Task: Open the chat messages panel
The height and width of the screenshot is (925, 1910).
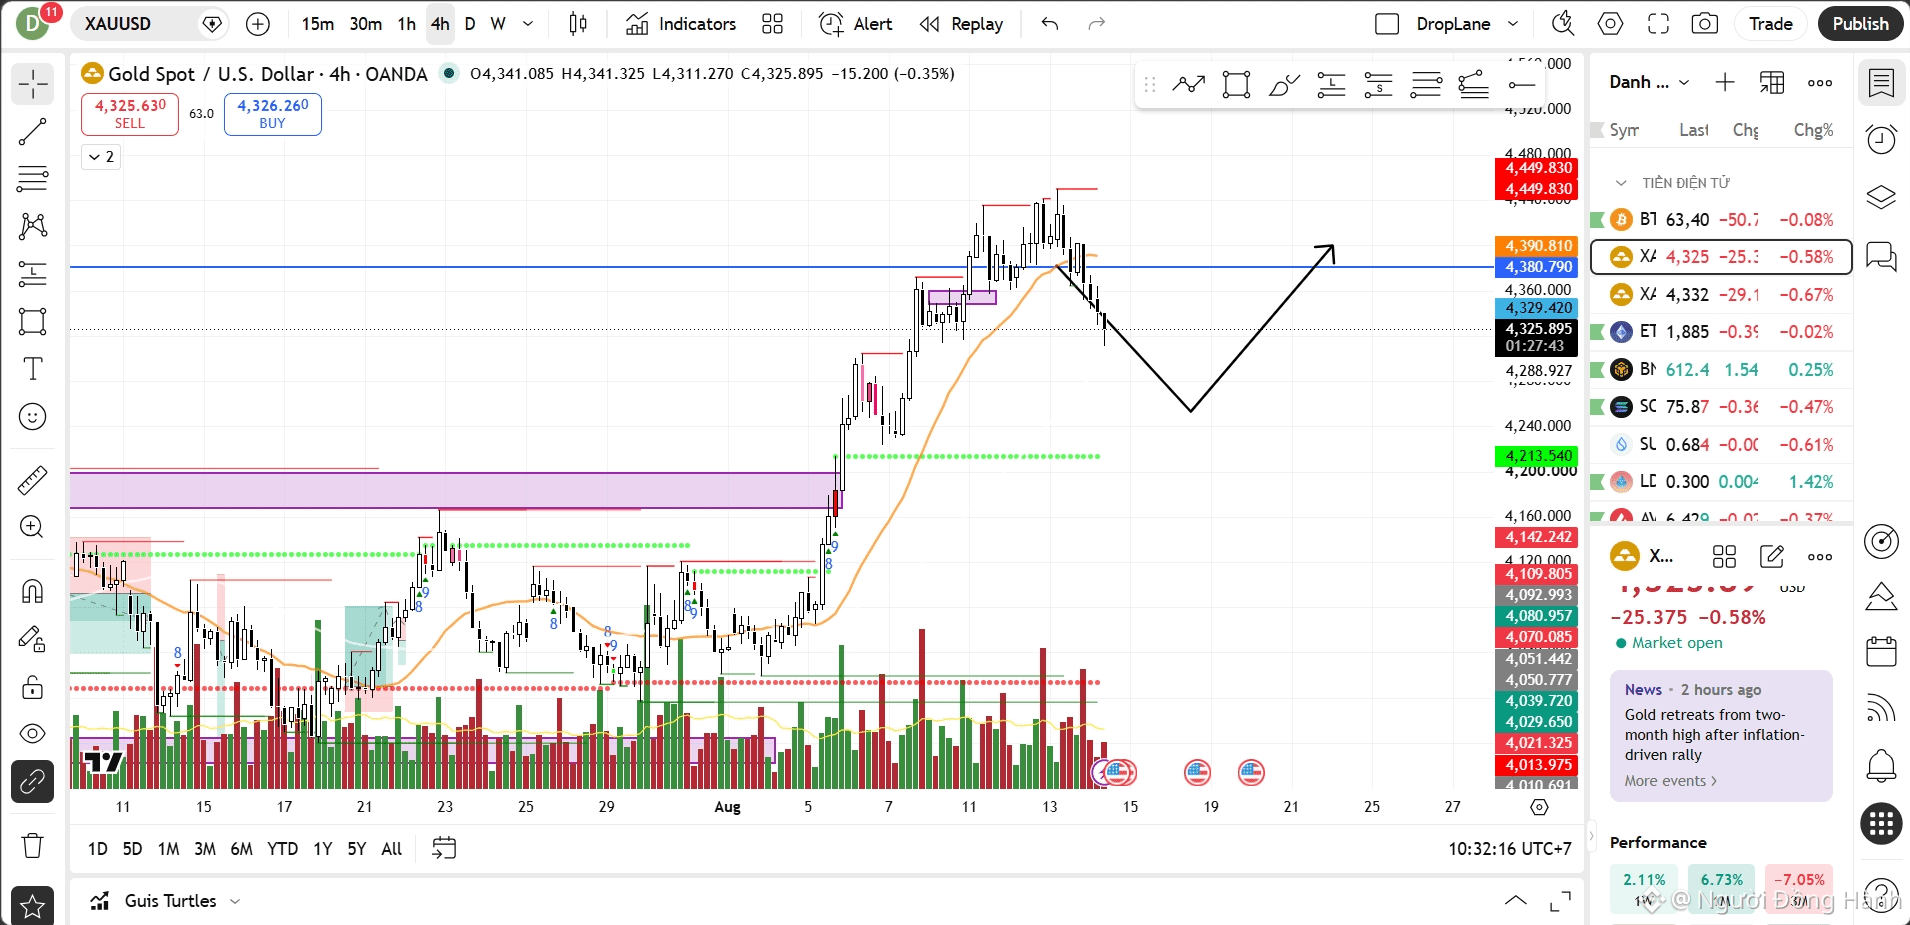Action: [1881, 256]
